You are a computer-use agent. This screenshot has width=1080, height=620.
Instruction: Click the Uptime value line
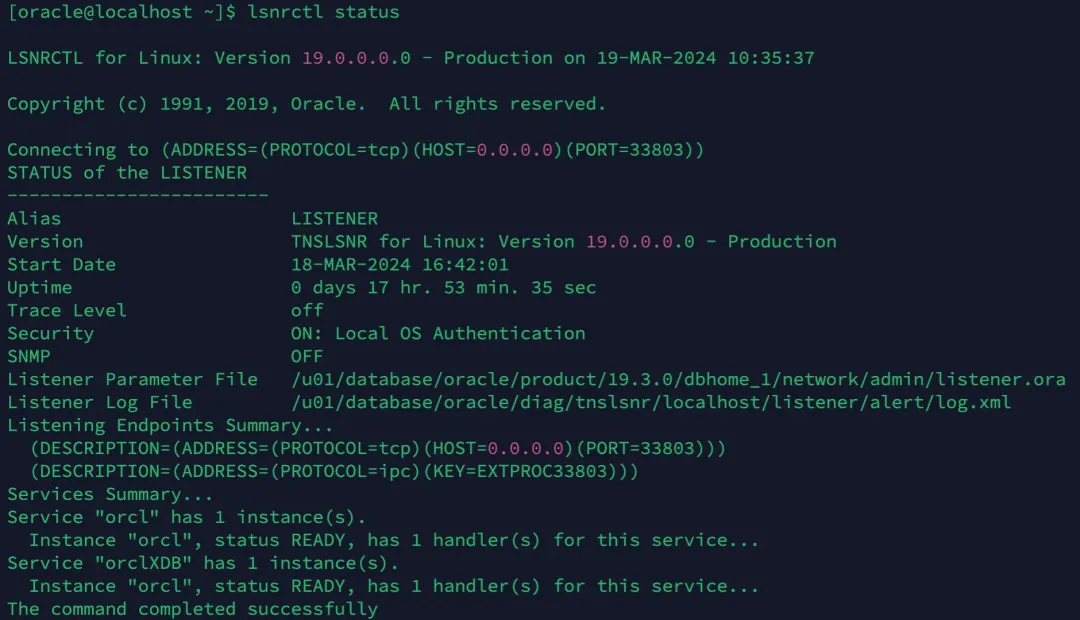point(443,288)
